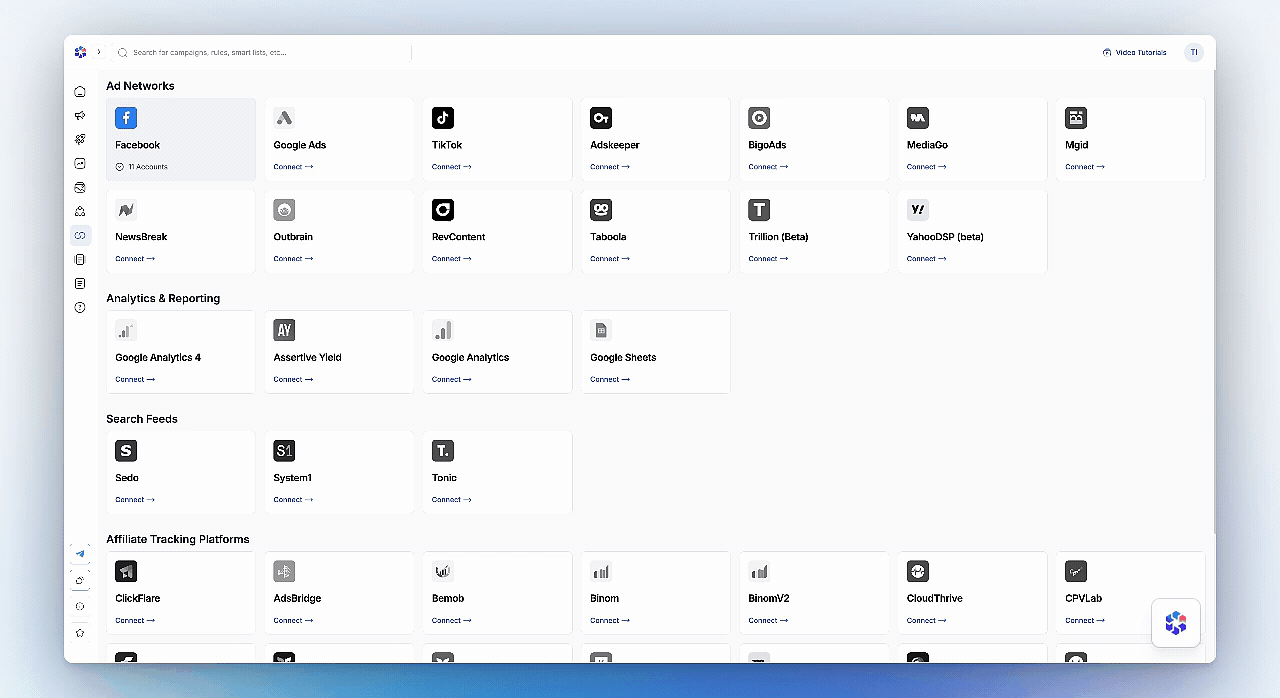Click the Affiliate Tracking Platforms heading
1280x698 pixels.
(178, 539)
